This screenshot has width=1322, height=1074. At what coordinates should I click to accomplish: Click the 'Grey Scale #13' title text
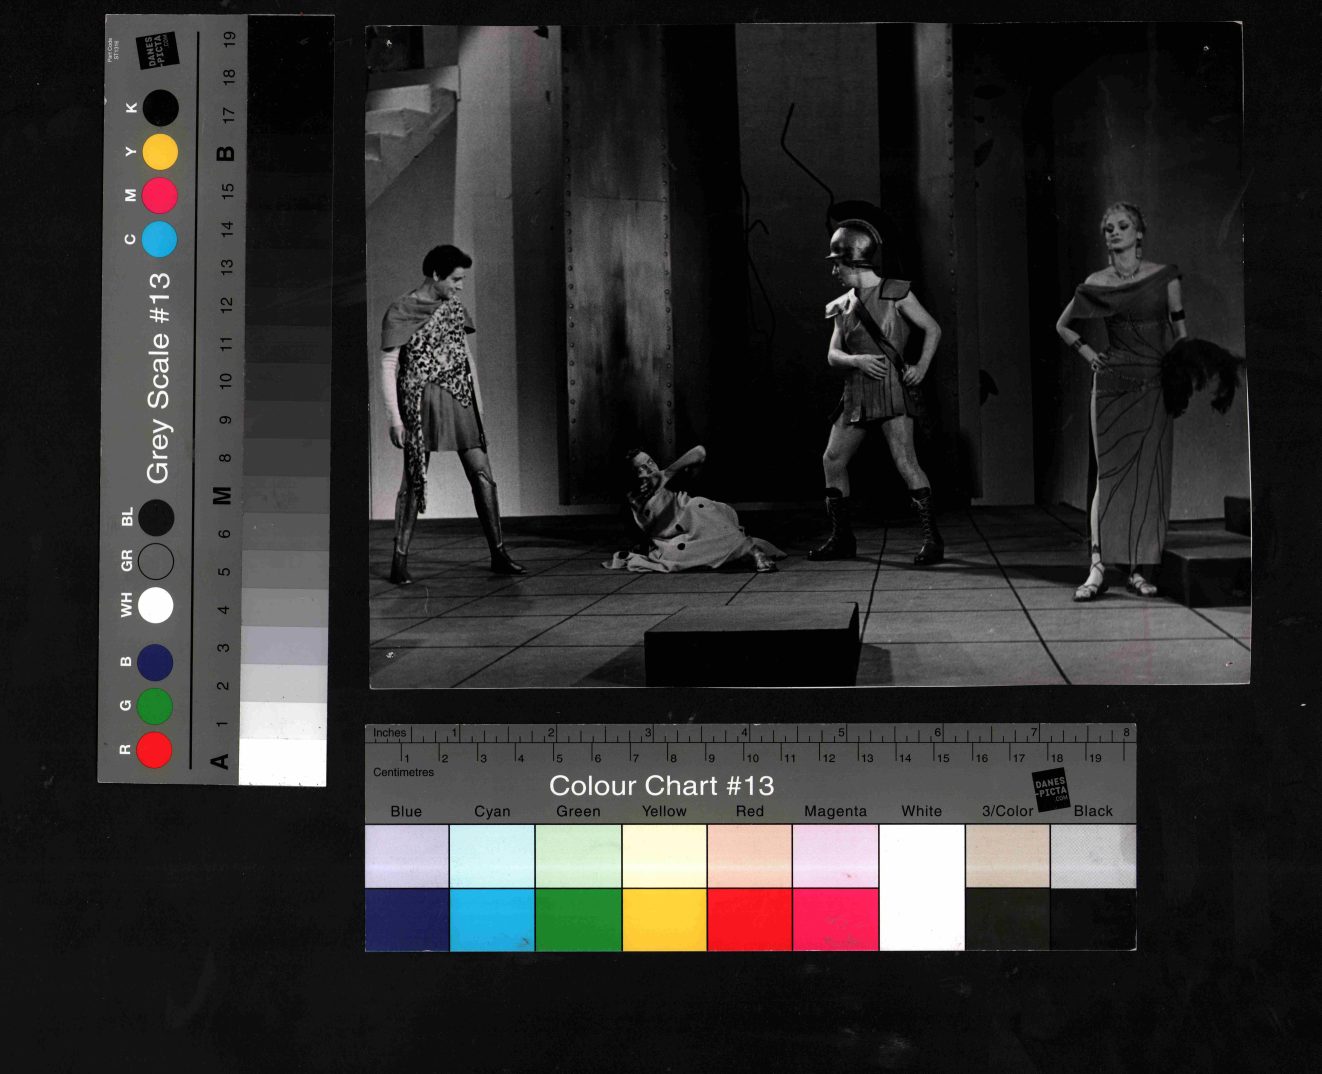(159, 378)
